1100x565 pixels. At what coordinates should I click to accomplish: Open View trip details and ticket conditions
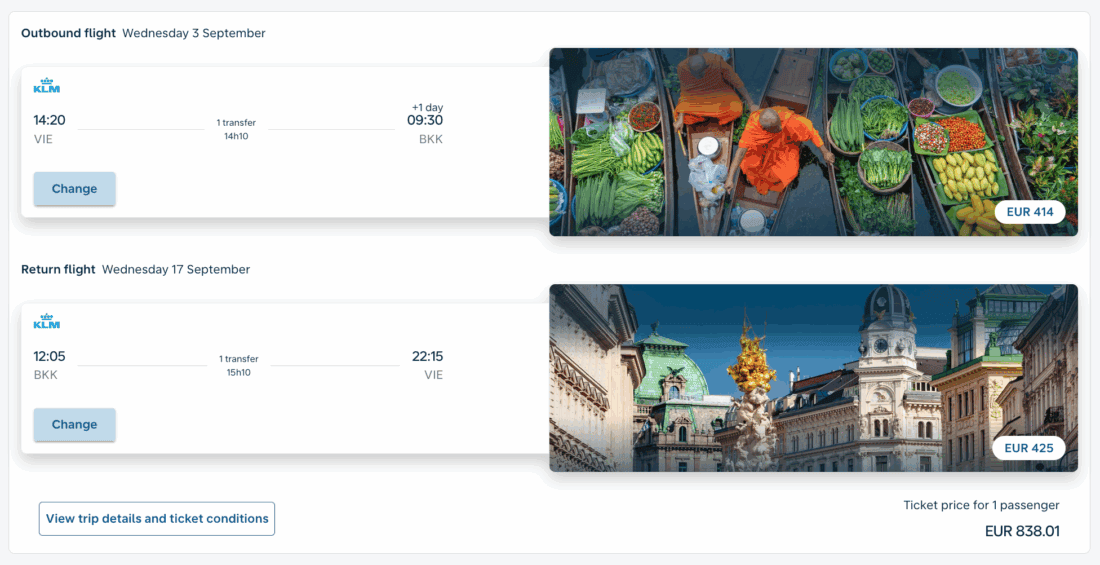157,519
